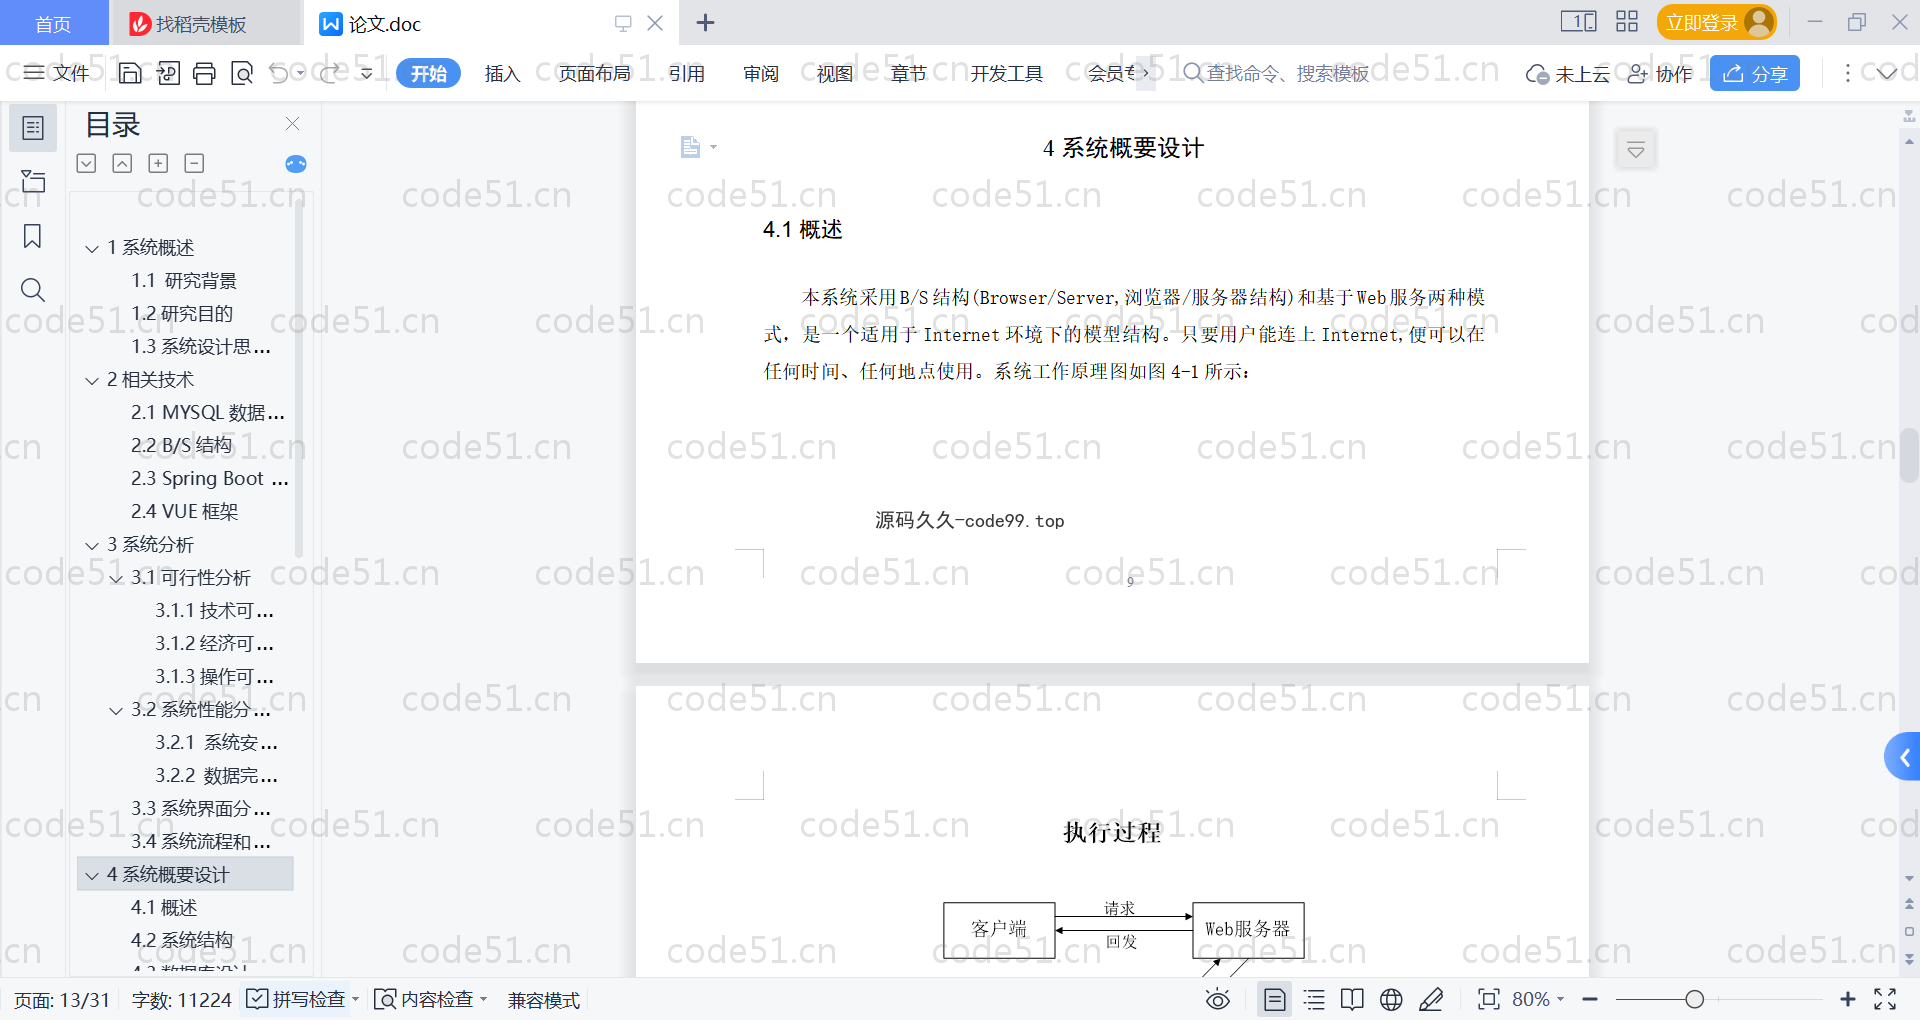Click the 字数: 11224 word count
The image size is (1920, 1020).
[x=181, y=1000]
